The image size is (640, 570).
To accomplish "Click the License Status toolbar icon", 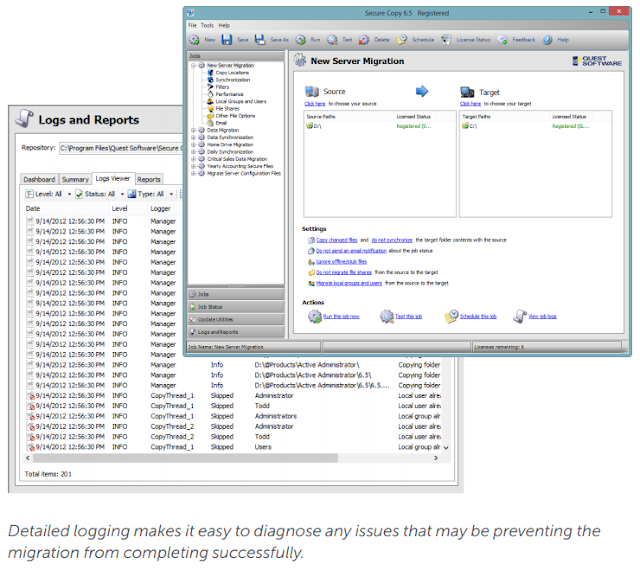I will 447,40.
